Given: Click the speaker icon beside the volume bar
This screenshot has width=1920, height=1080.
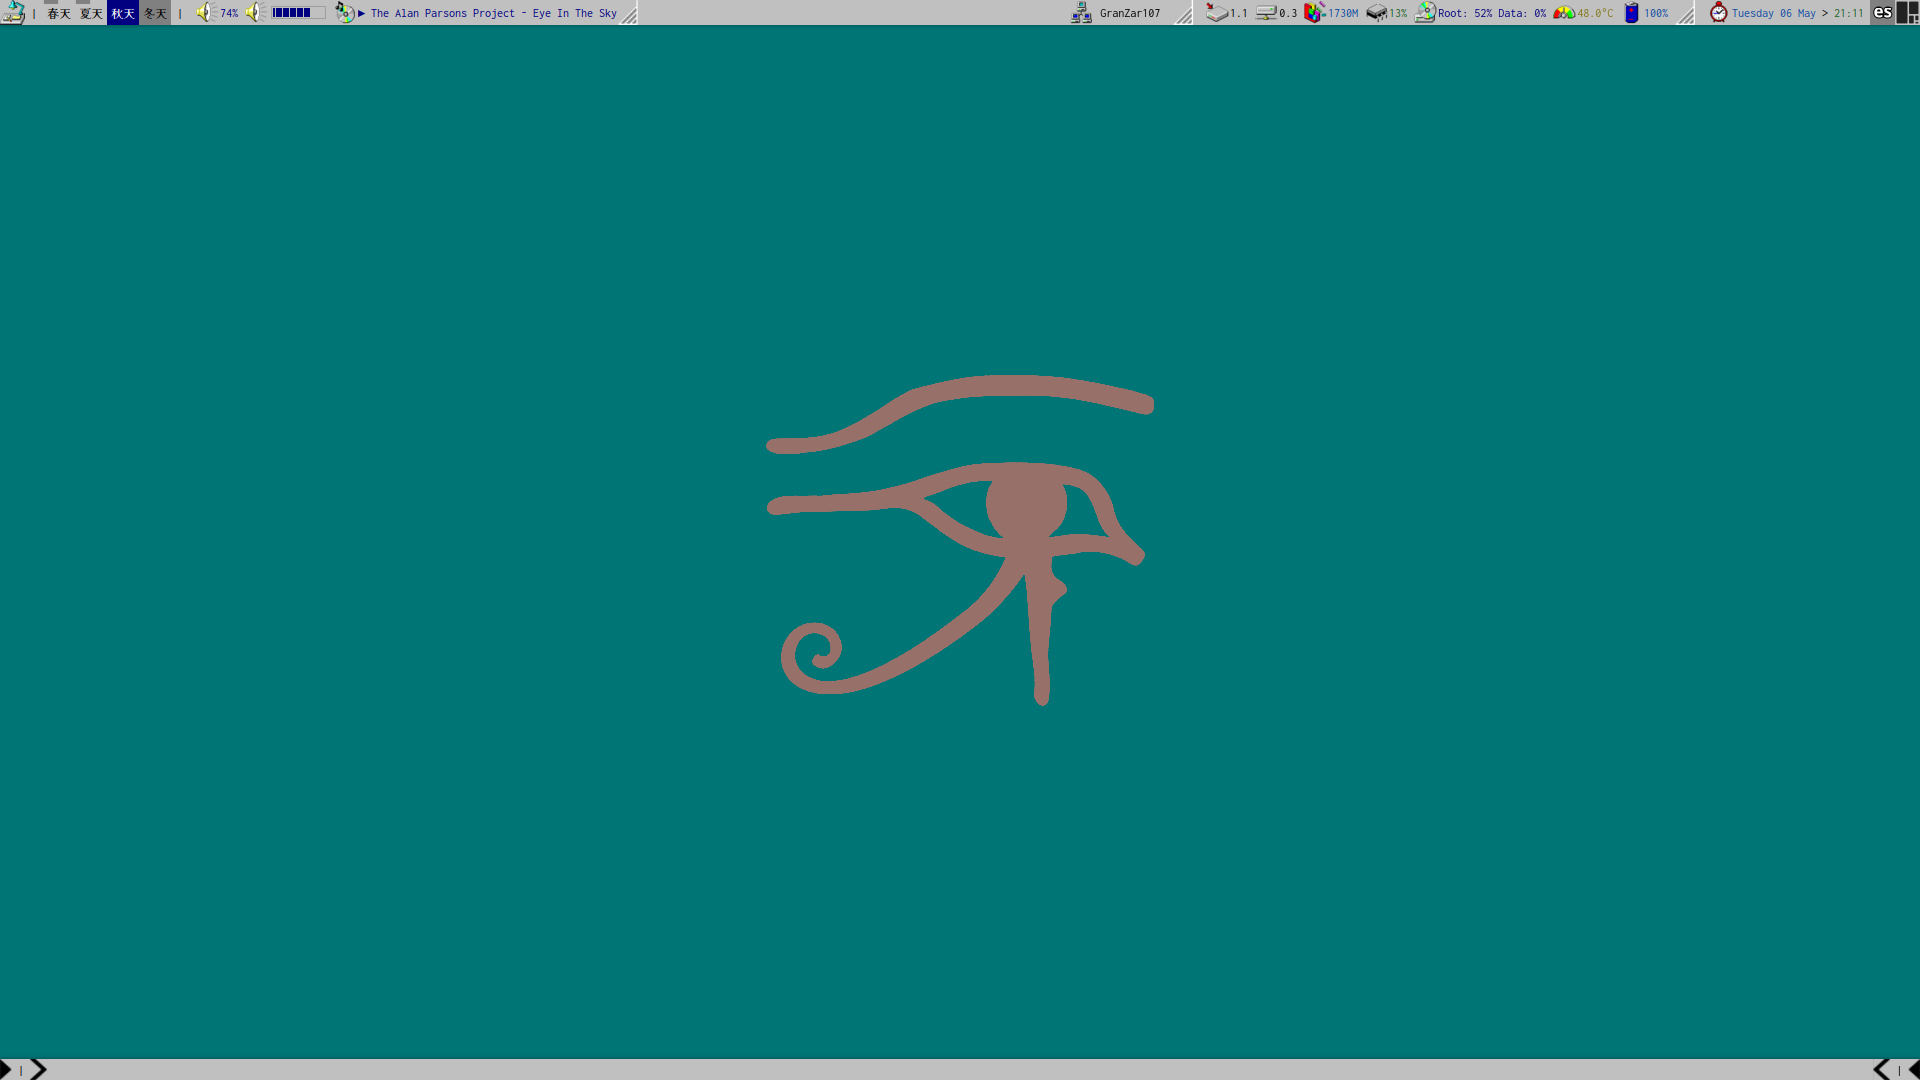Looking at the screenshot, I should click(255, 13).
